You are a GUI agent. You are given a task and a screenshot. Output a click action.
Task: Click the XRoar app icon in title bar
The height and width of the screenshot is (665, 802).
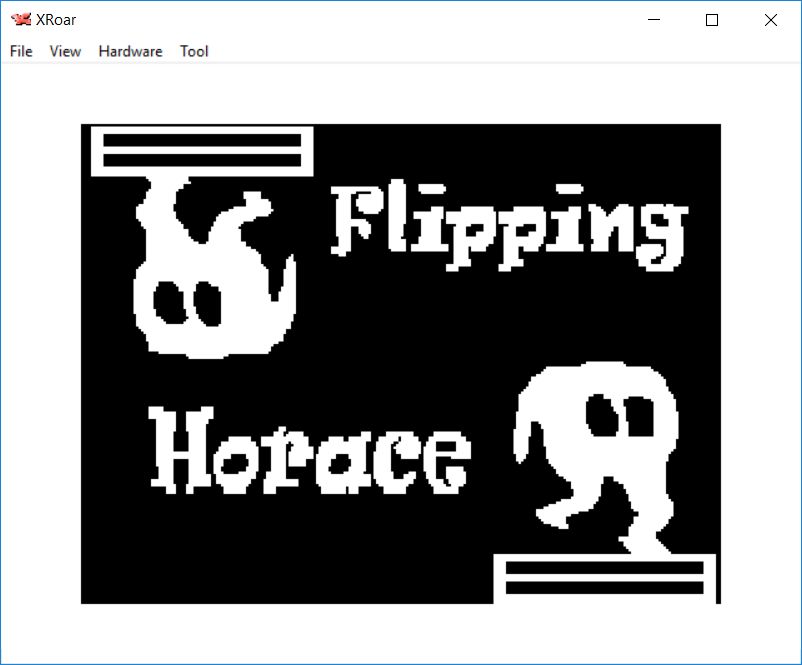[20, 20]
